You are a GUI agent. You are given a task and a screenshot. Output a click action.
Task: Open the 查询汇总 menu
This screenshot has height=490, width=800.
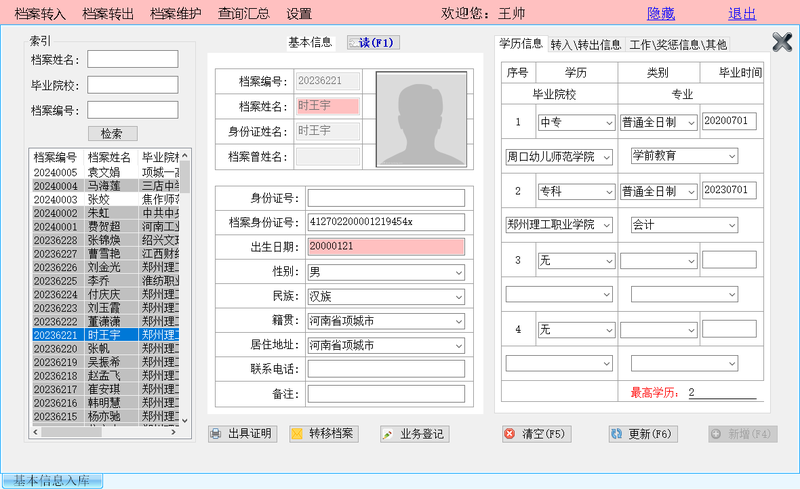click(243, 14)
